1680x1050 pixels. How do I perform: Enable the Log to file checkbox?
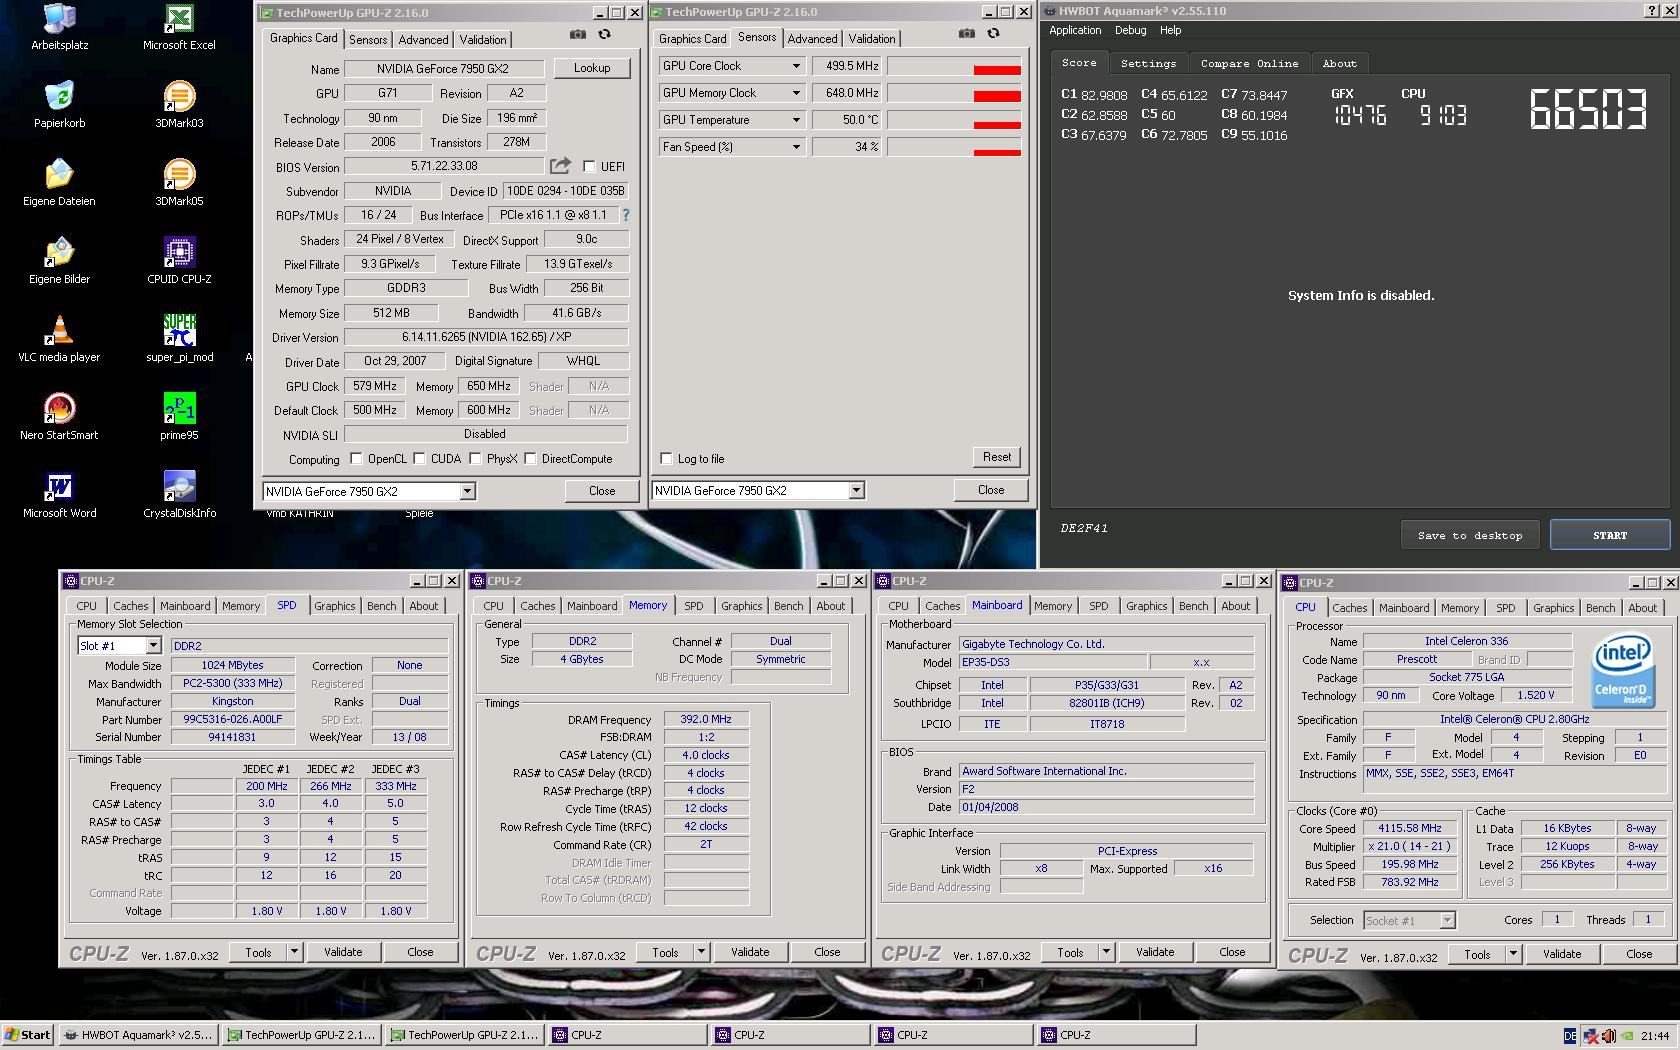coord(666,459)
